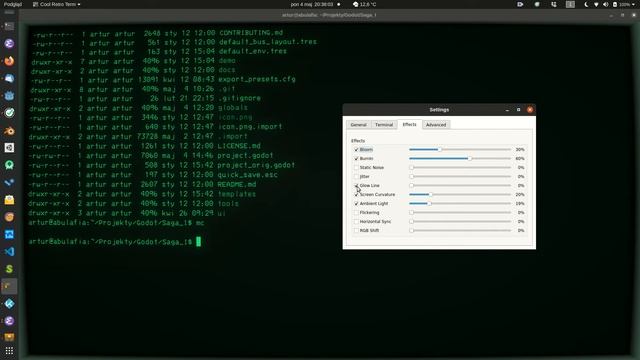Image resolution: width=640 pixels, height=360 pixels.
Task: Enable the Jitter checkbox
Action: 356,177
